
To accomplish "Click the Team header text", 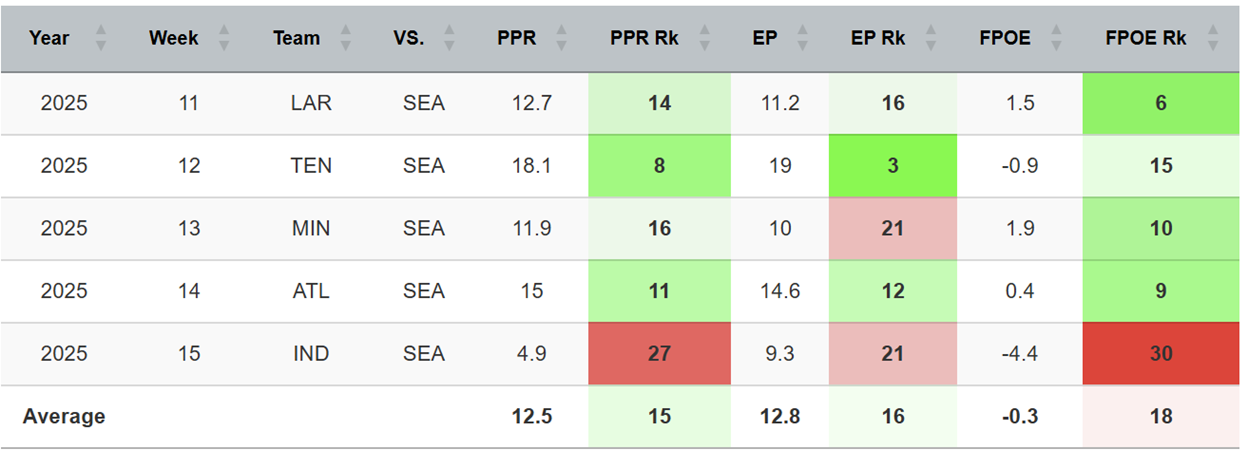I will coord(296,39).
